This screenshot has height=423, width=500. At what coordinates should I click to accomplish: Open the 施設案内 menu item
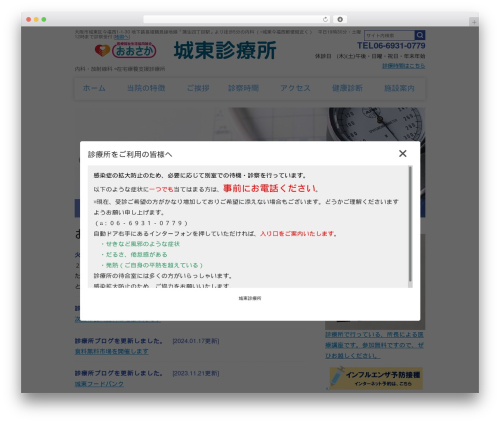(399, 88)
